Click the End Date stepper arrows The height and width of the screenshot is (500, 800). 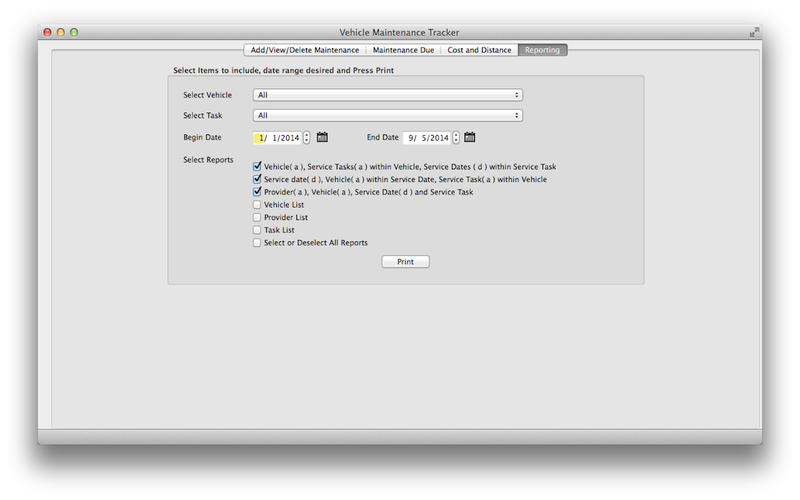tap(456, 138)
